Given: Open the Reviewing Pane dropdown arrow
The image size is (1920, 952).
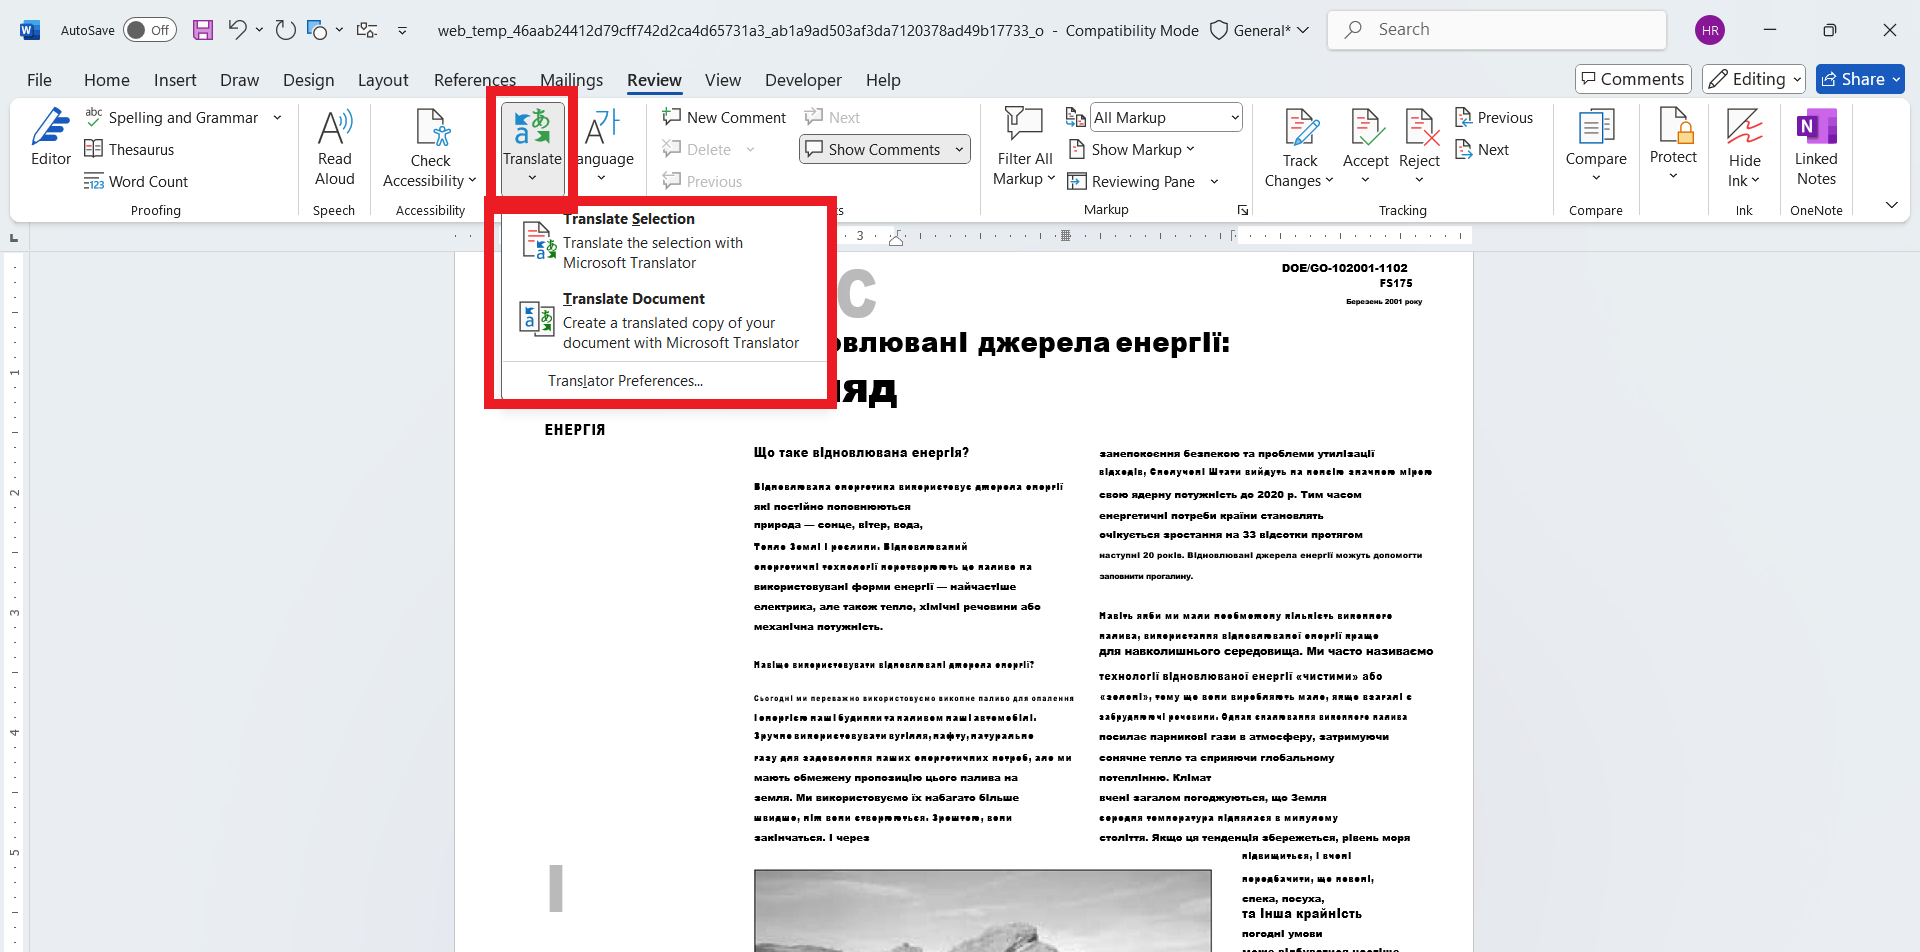Looking at the screenshot, I should 1214,182.
